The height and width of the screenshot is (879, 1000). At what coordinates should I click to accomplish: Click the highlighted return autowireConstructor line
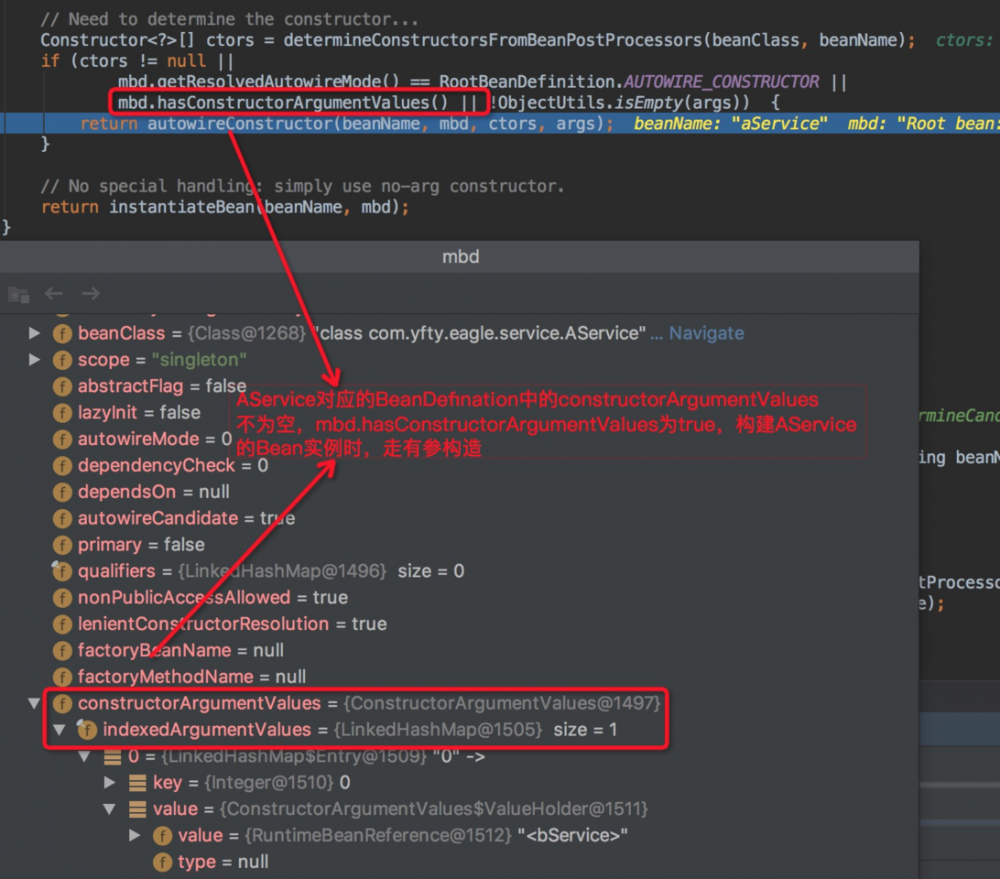point(500,123)
